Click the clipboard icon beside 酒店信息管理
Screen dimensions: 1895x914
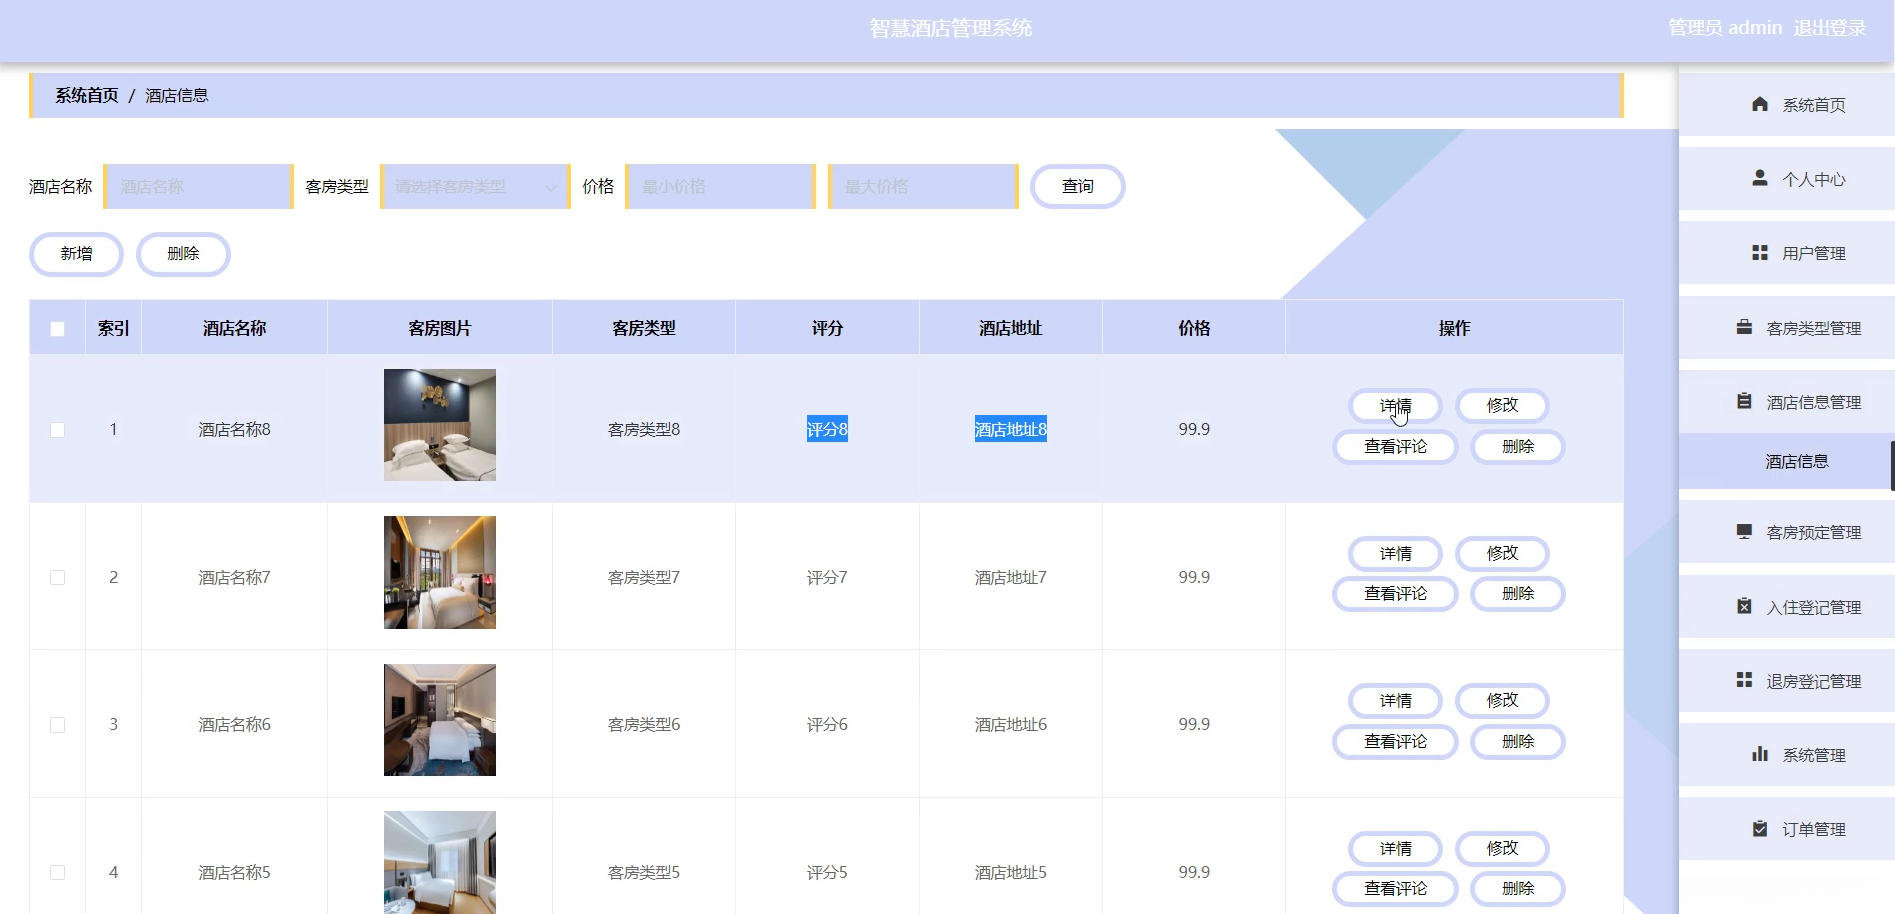[1744, 401]
